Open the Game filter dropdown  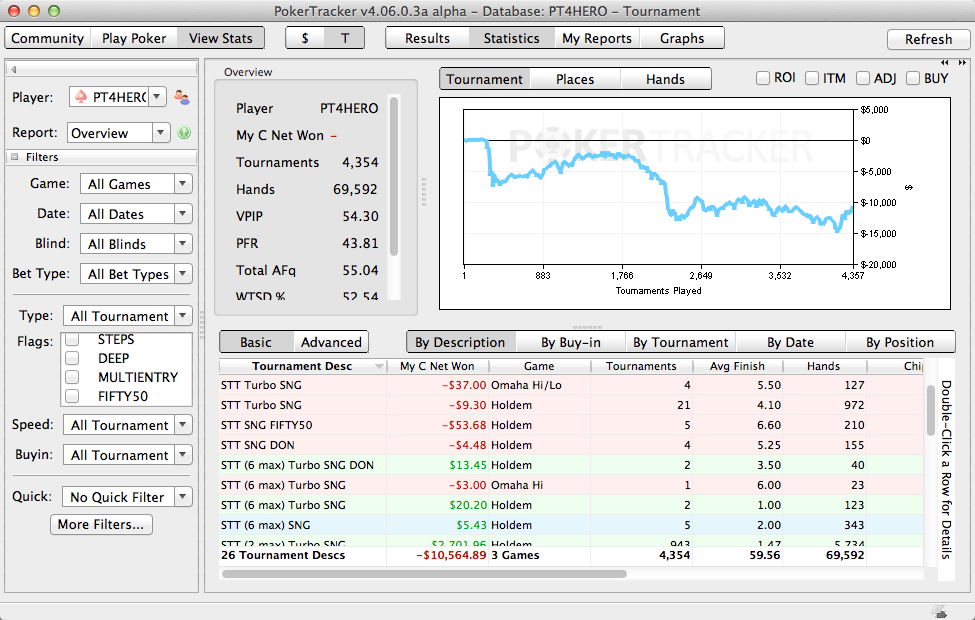point(136,184)
